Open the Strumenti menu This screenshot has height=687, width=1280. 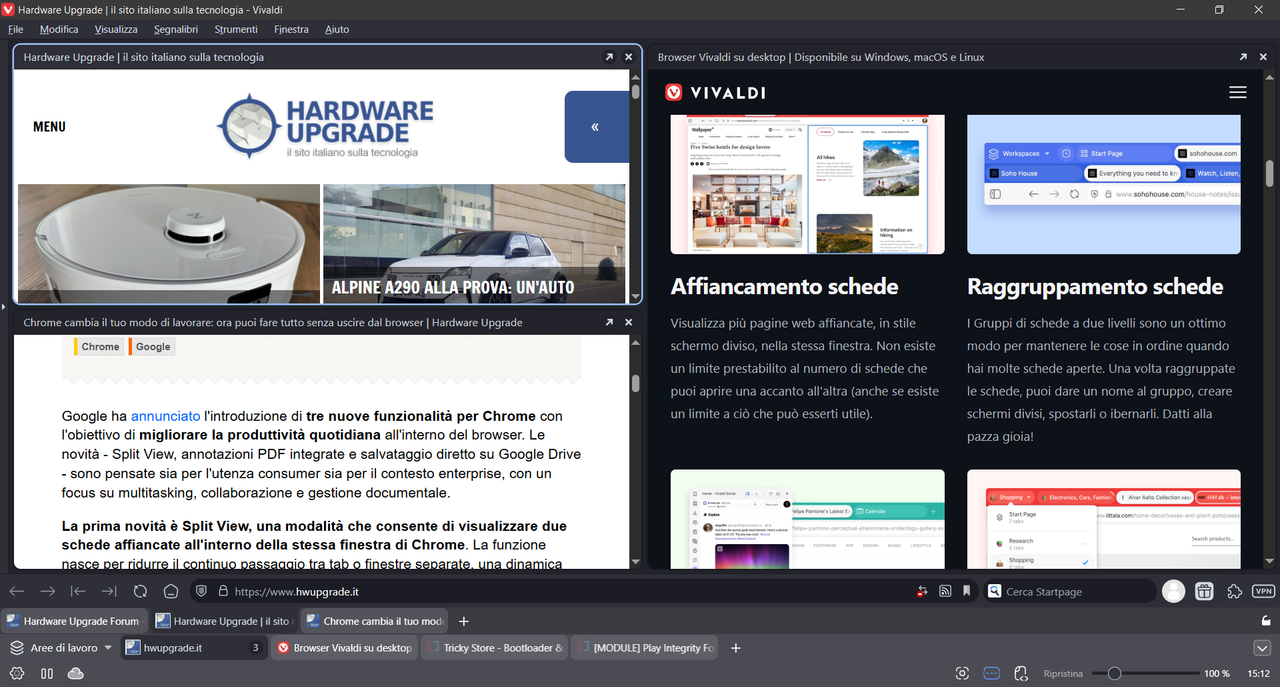tap(236, 29)
